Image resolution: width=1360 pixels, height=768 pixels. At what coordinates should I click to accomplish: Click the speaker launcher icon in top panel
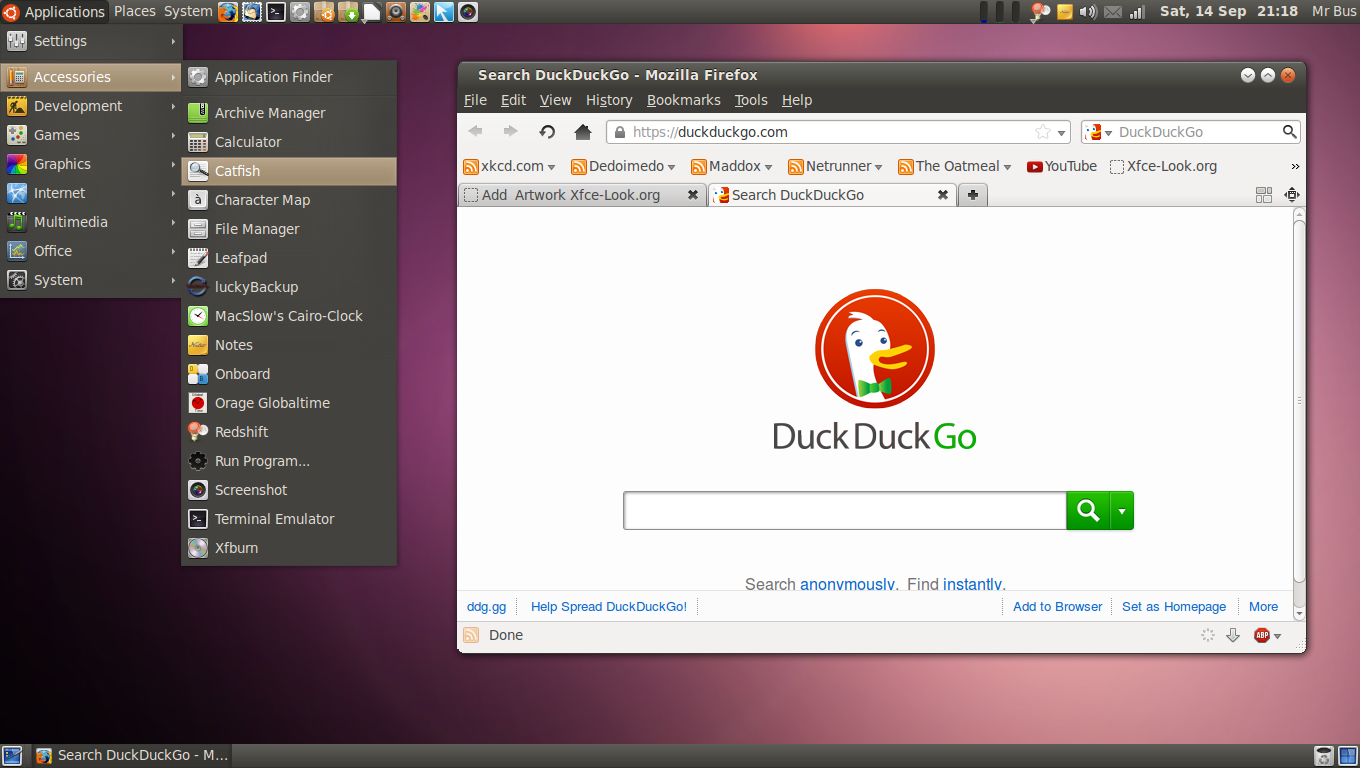click(x=396, y=12)
